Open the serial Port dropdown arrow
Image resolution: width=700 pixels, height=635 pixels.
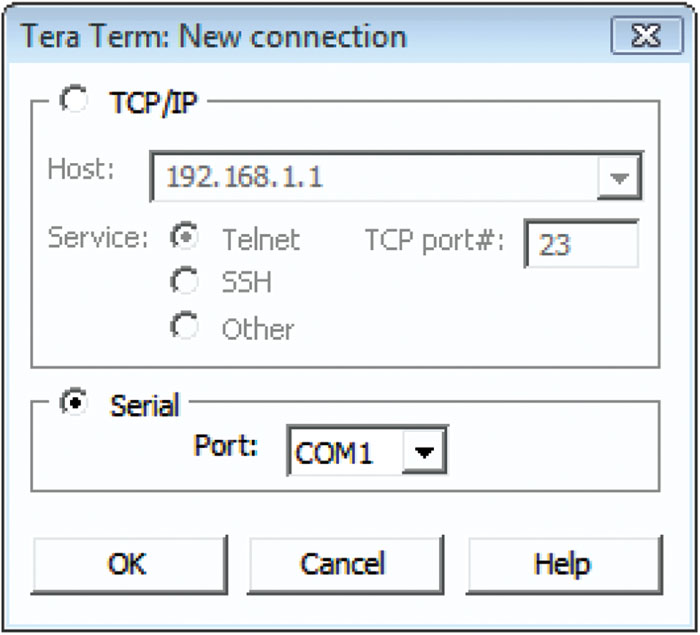pyautogui.click(x=424, y=451)
